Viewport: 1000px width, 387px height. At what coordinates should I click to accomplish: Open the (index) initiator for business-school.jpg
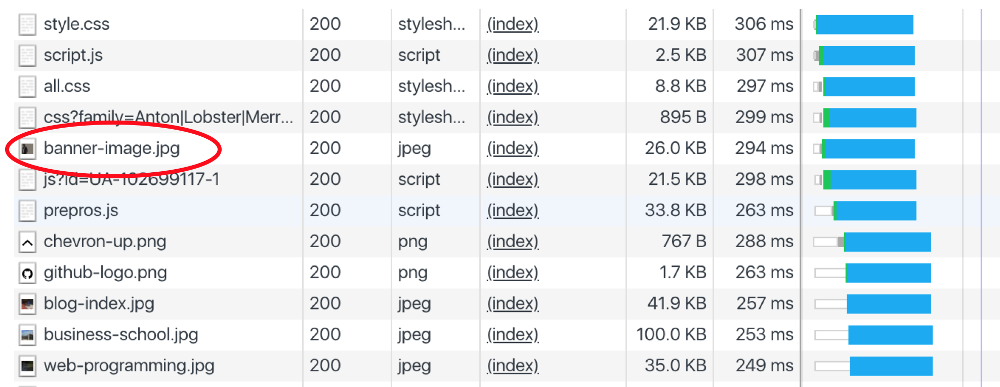click(513, 335)
